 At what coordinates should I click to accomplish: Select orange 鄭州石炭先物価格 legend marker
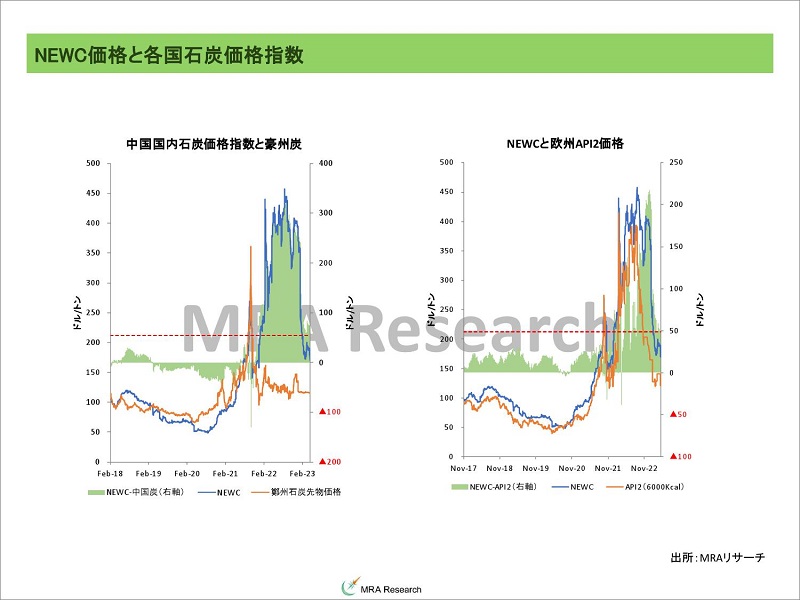point(261,492)
